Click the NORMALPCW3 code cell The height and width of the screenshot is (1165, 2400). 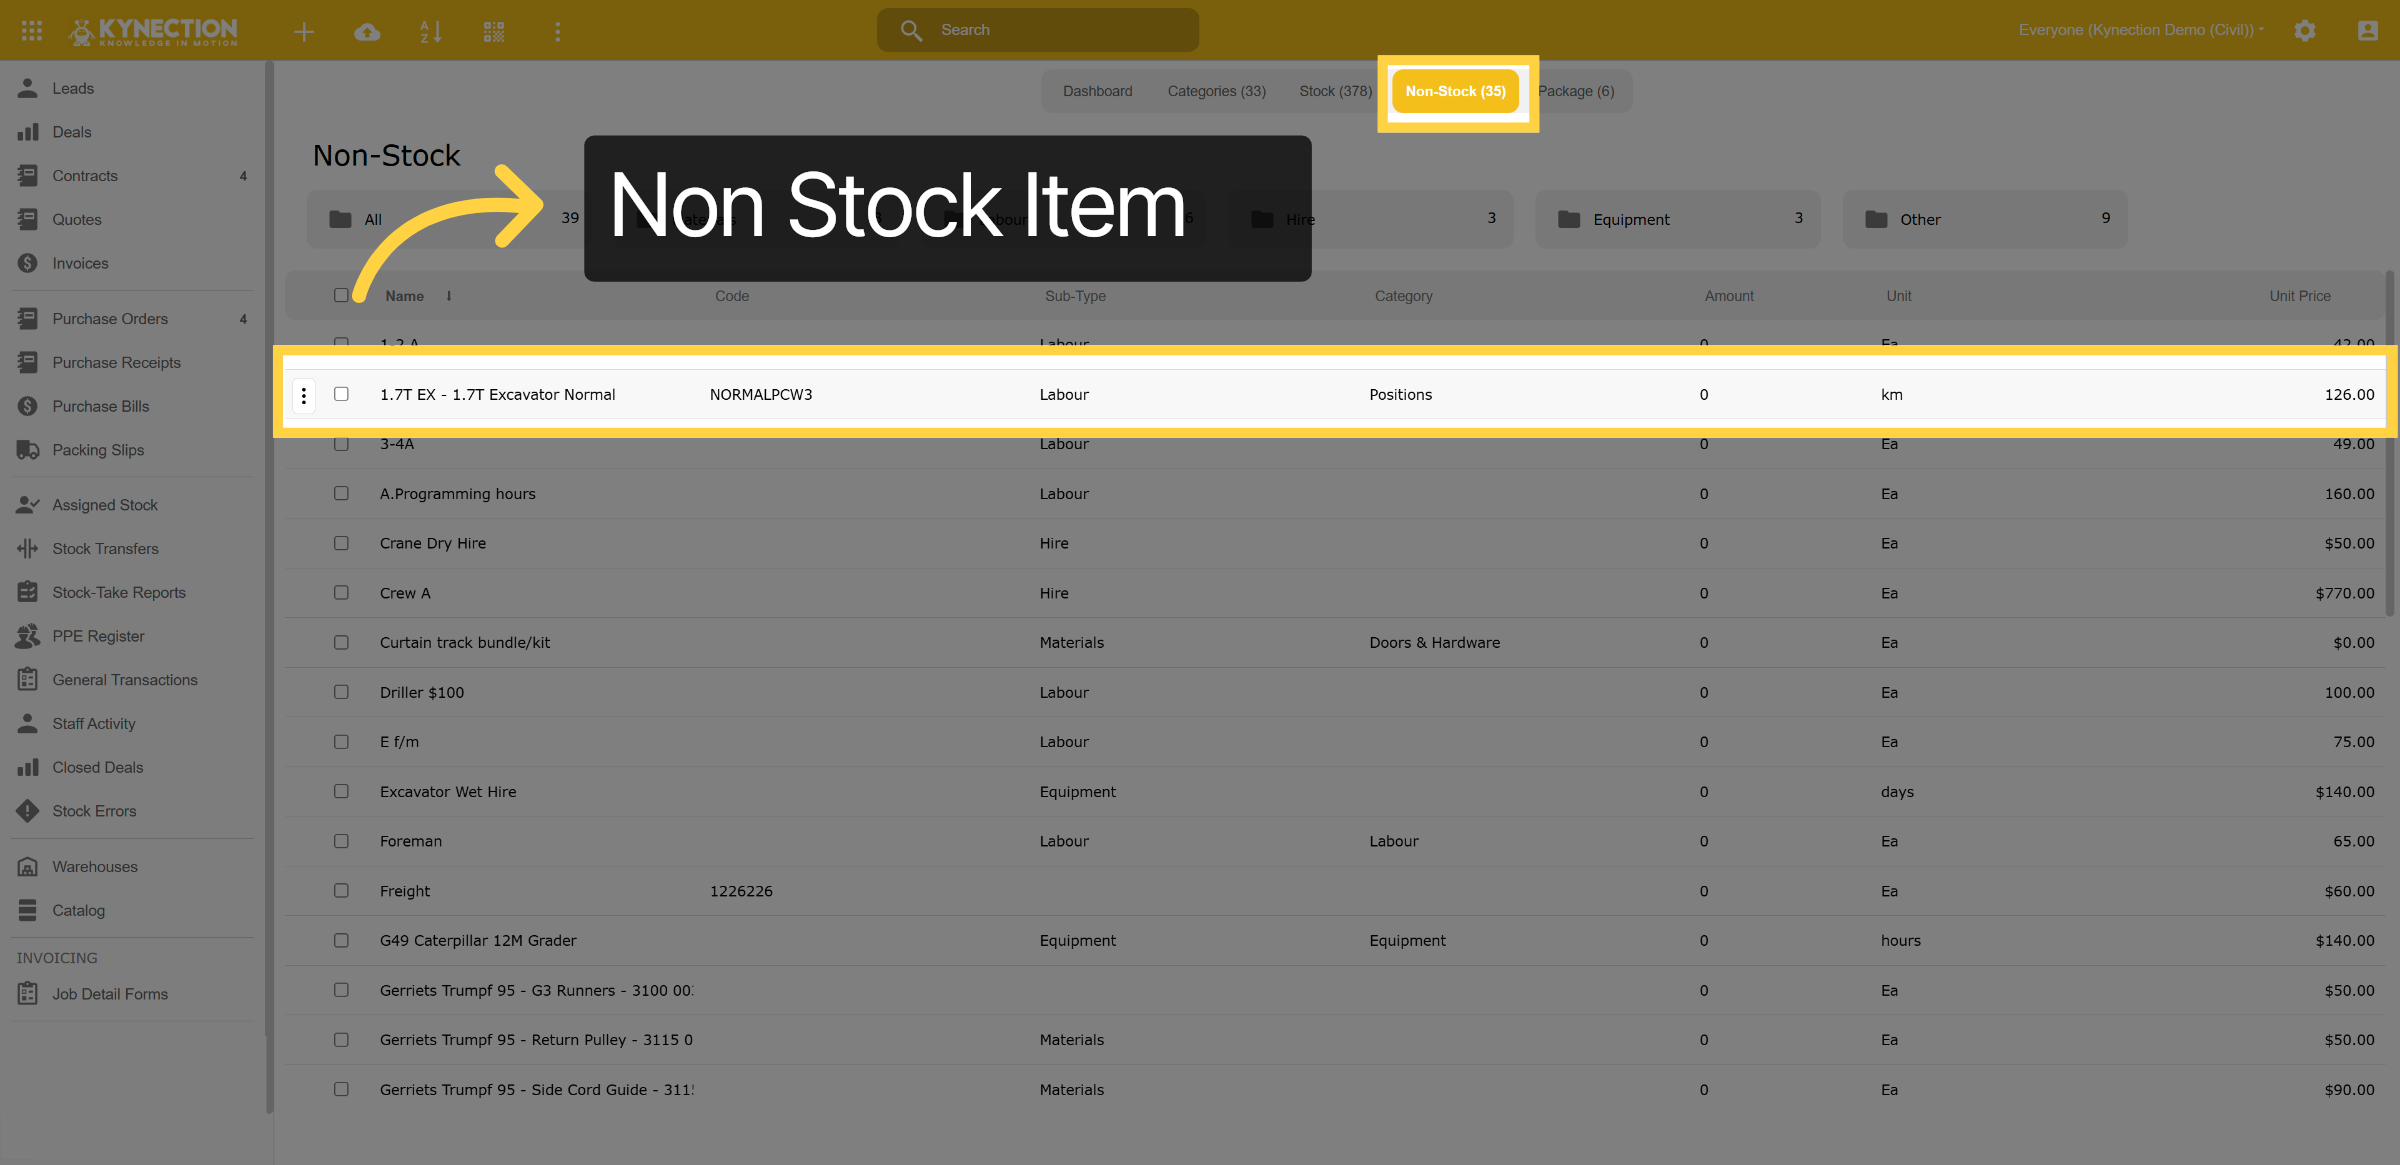(x=761, y=395)
